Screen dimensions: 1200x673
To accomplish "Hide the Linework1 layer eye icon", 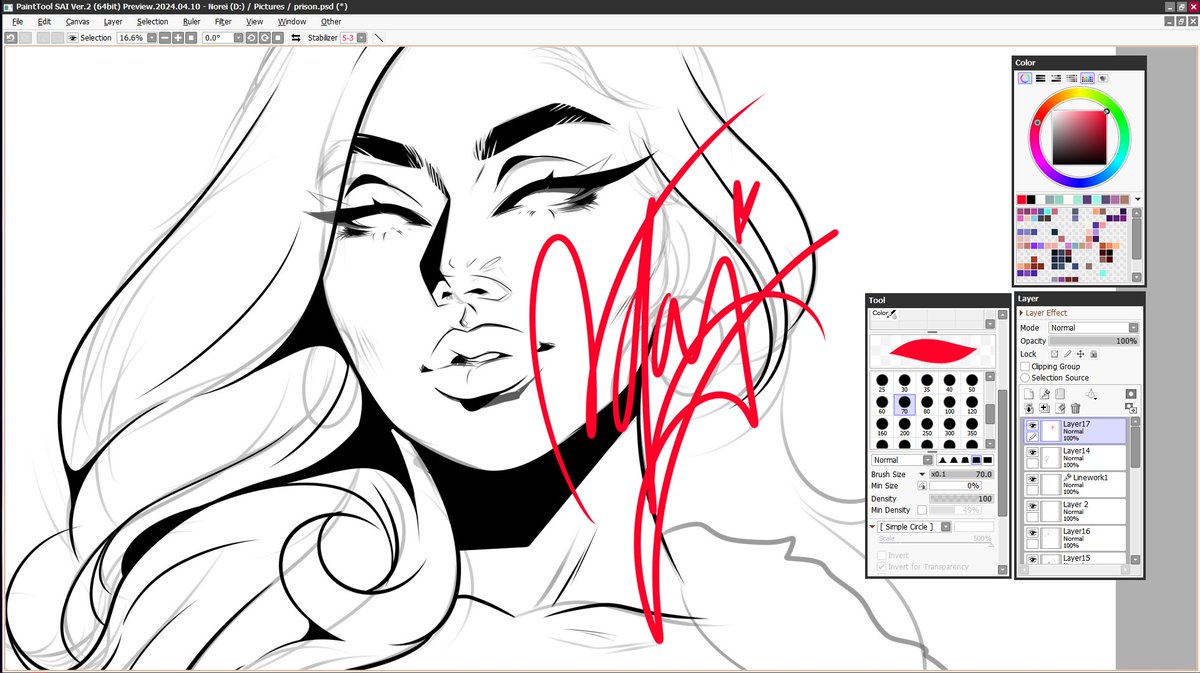I will (x=1032, y=479).
